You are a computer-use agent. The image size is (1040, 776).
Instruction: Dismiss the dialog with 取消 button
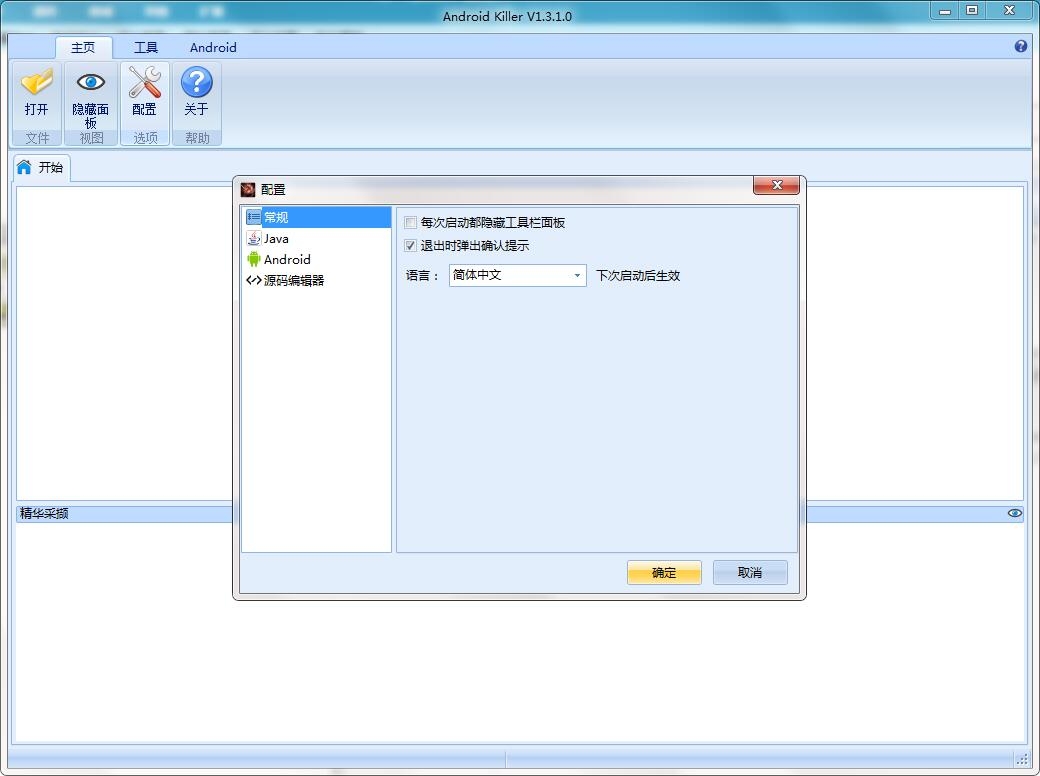coord(750,572)
